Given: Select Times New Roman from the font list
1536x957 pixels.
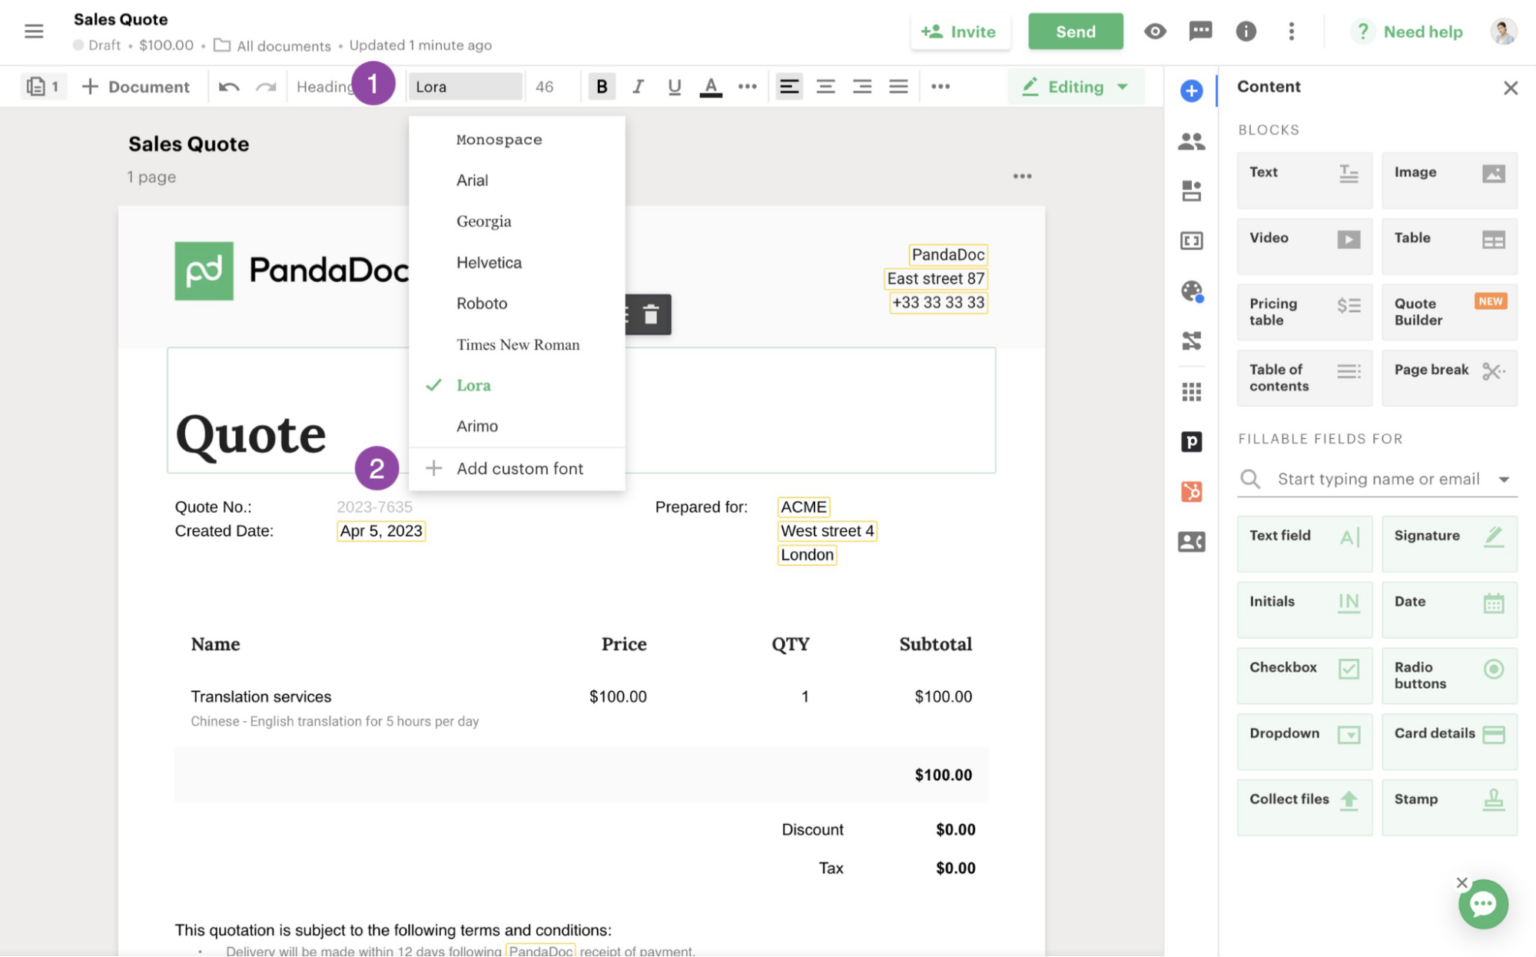Looking at the screenshot, I should tap(518, 344).
